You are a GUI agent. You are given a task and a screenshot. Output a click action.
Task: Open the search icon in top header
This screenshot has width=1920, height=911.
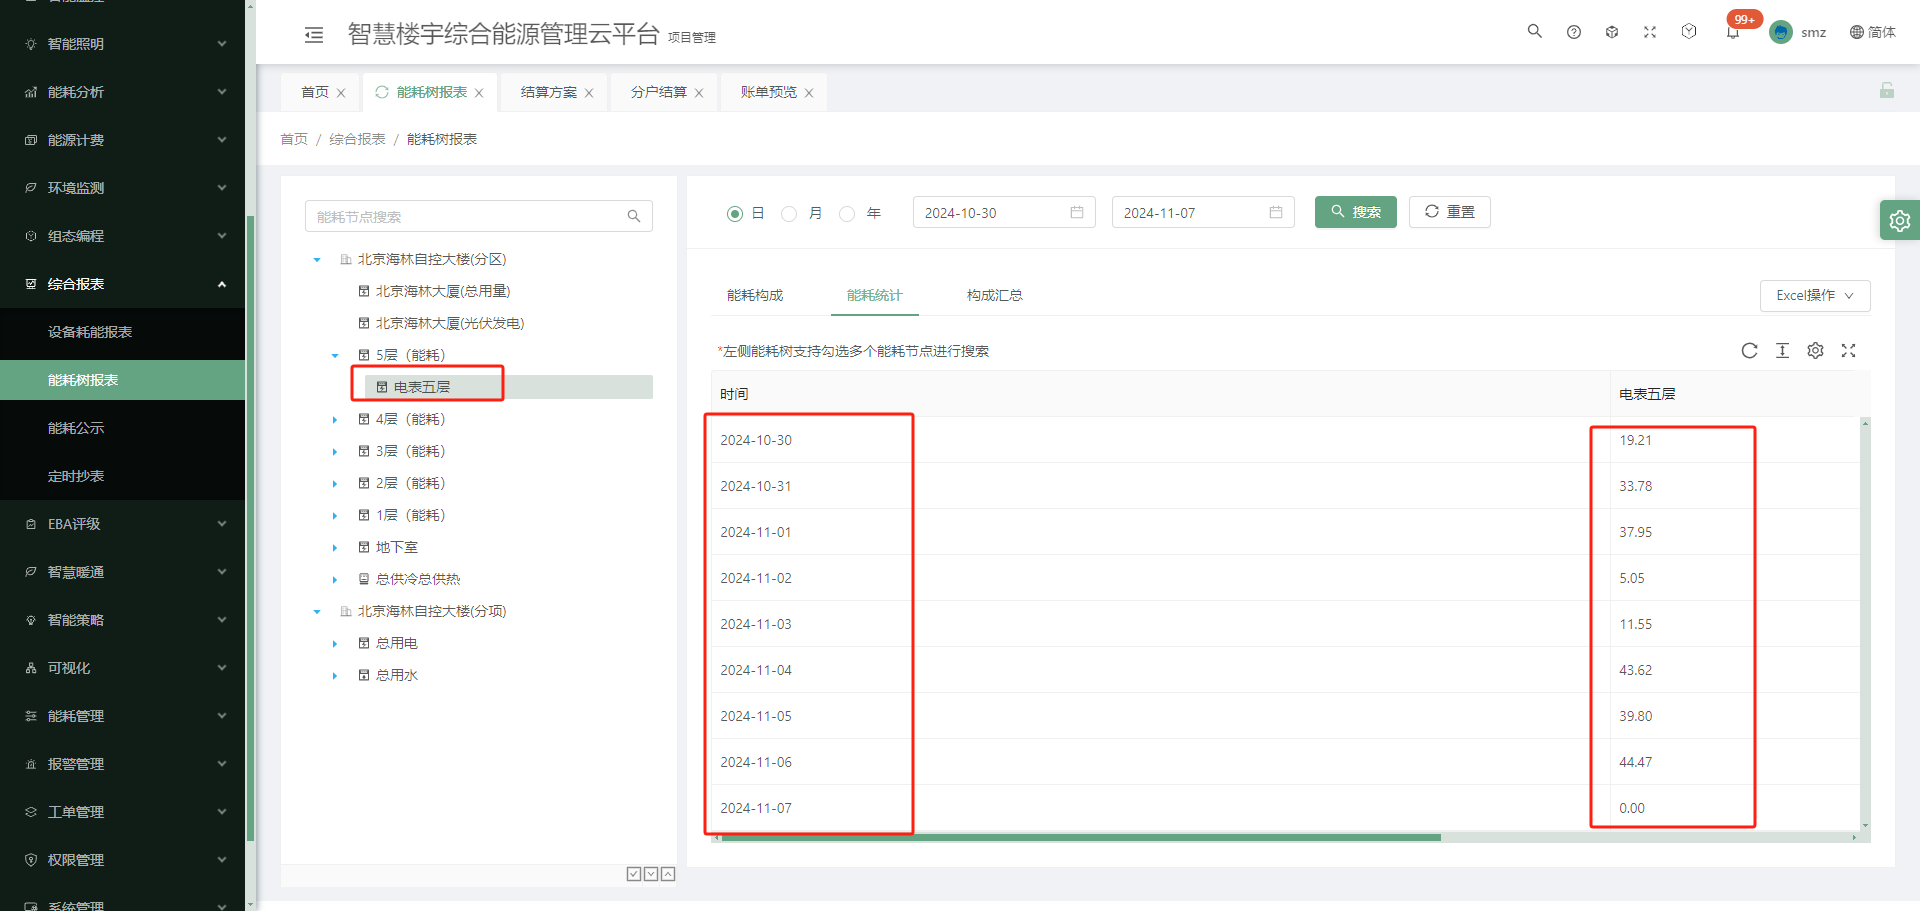point(1535,32)
